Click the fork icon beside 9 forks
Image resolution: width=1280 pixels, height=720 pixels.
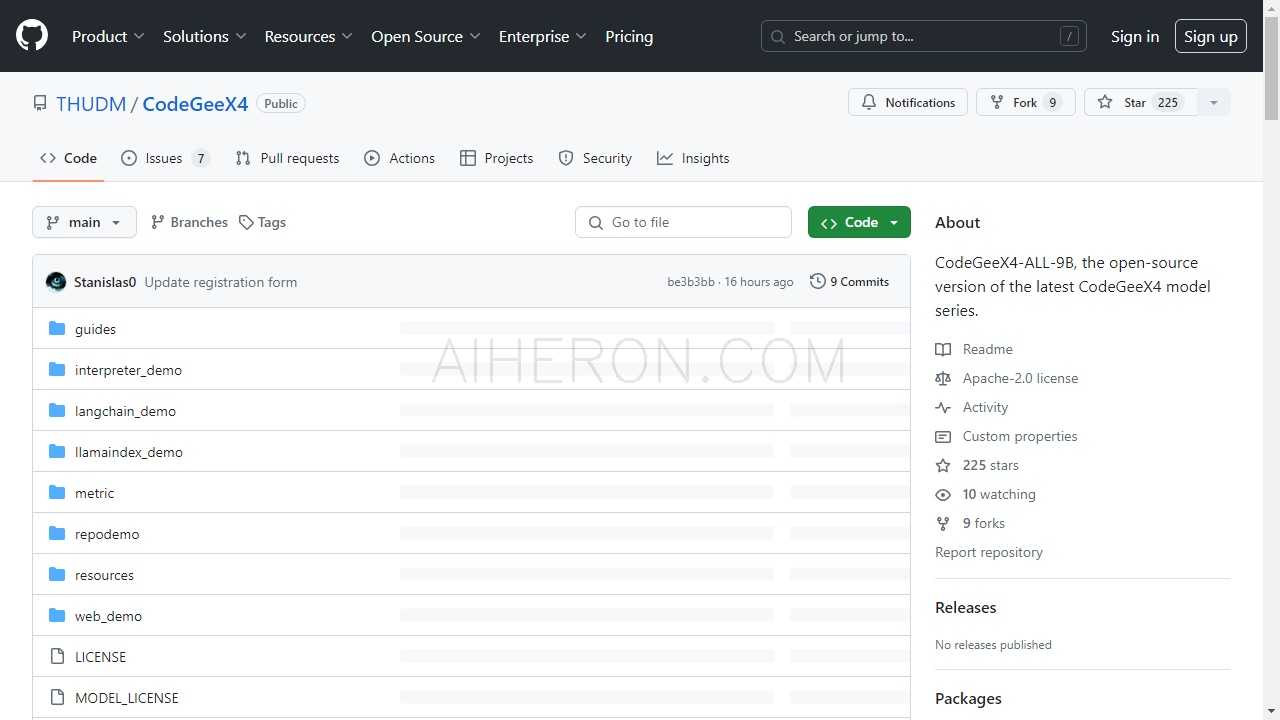tap(943, 523)
